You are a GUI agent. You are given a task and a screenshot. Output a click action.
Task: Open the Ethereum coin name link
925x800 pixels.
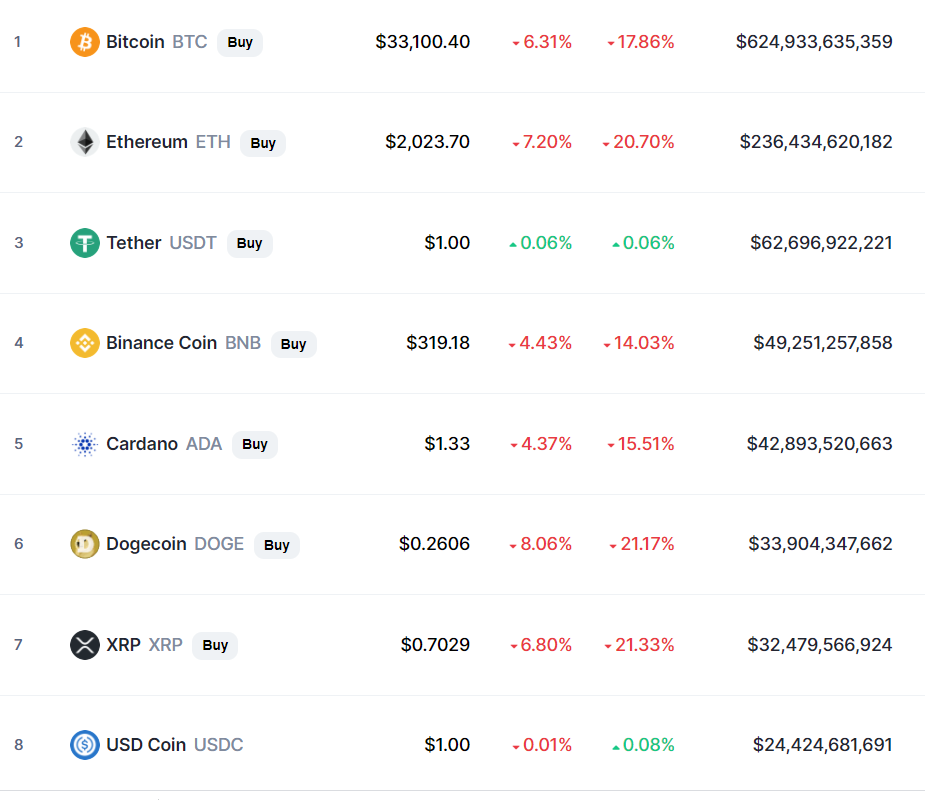pos(147,142)
